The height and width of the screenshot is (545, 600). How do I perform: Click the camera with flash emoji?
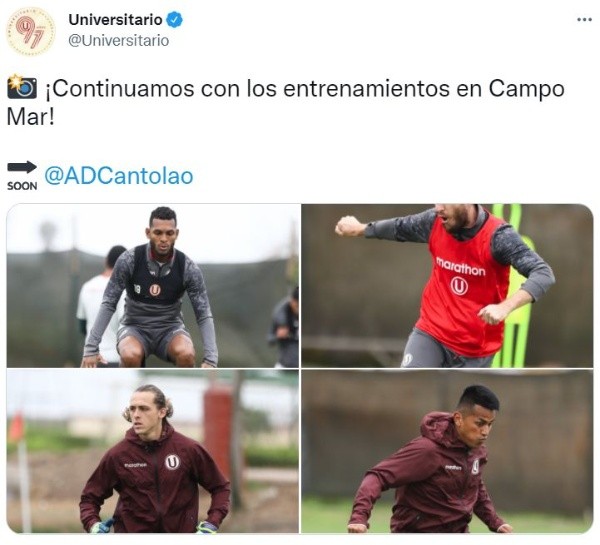[21, 87]
